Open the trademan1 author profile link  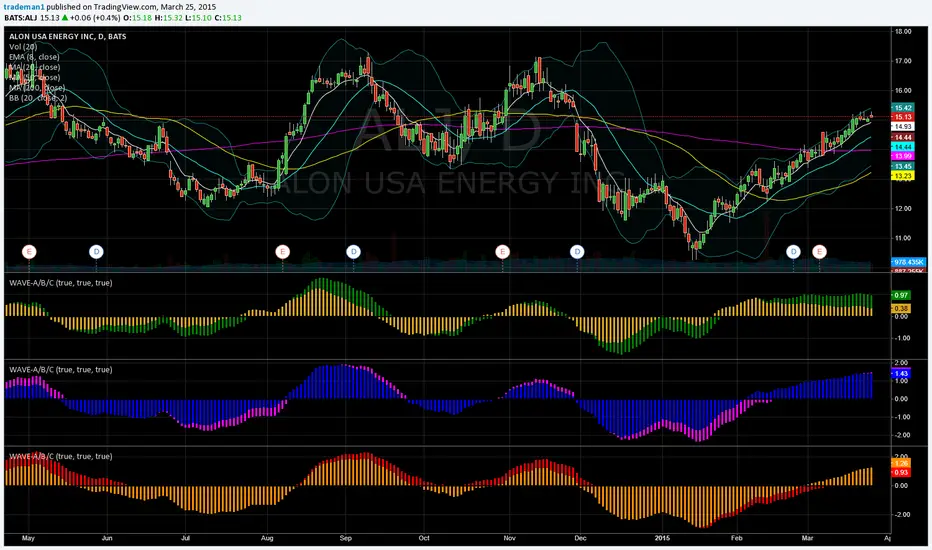pyautogui.click(x=24, y=7)
